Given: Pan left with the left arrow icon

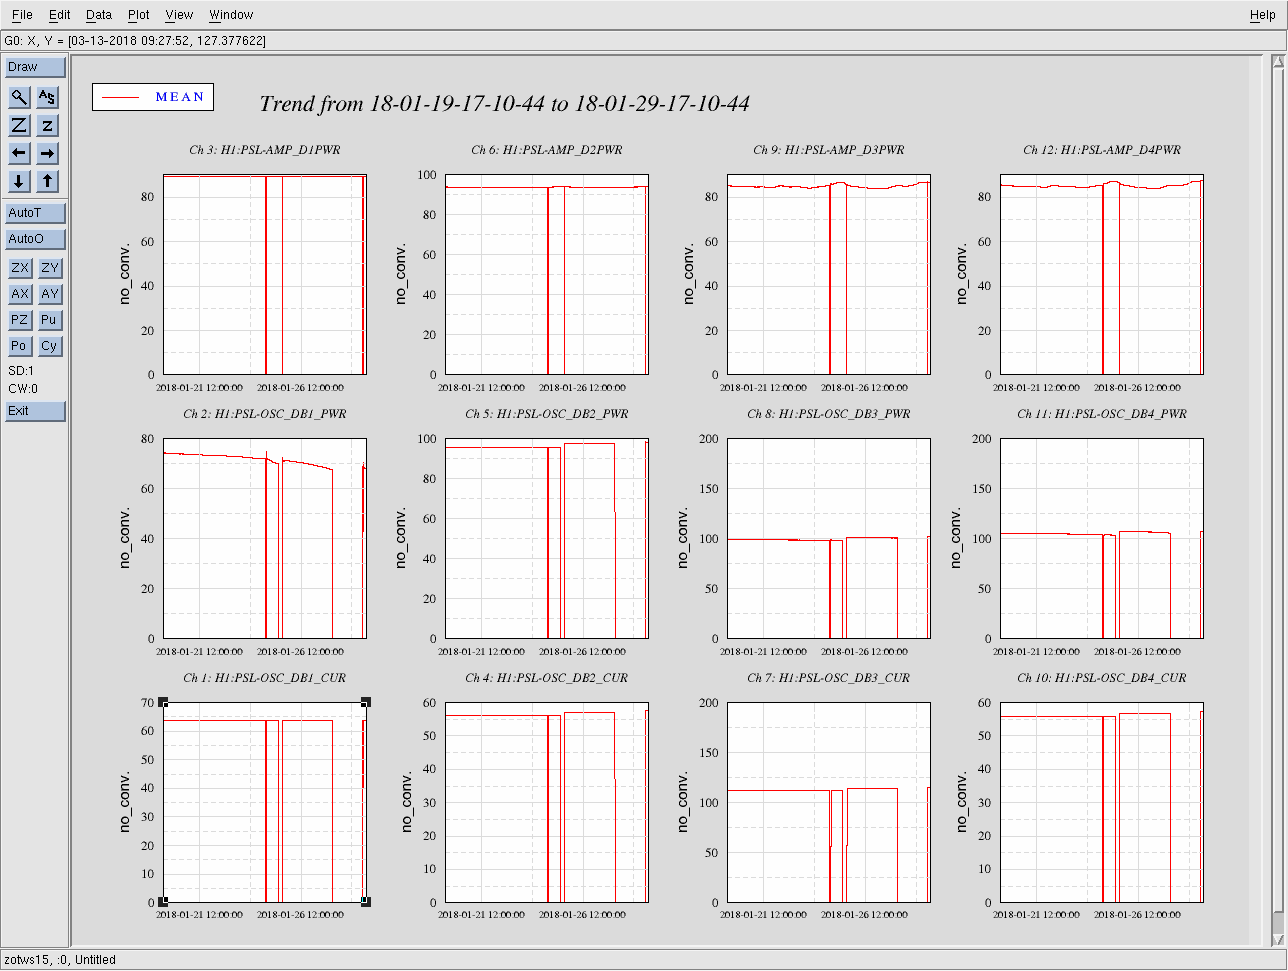Looking at the screenshot, I should click(x=20, y=153).
